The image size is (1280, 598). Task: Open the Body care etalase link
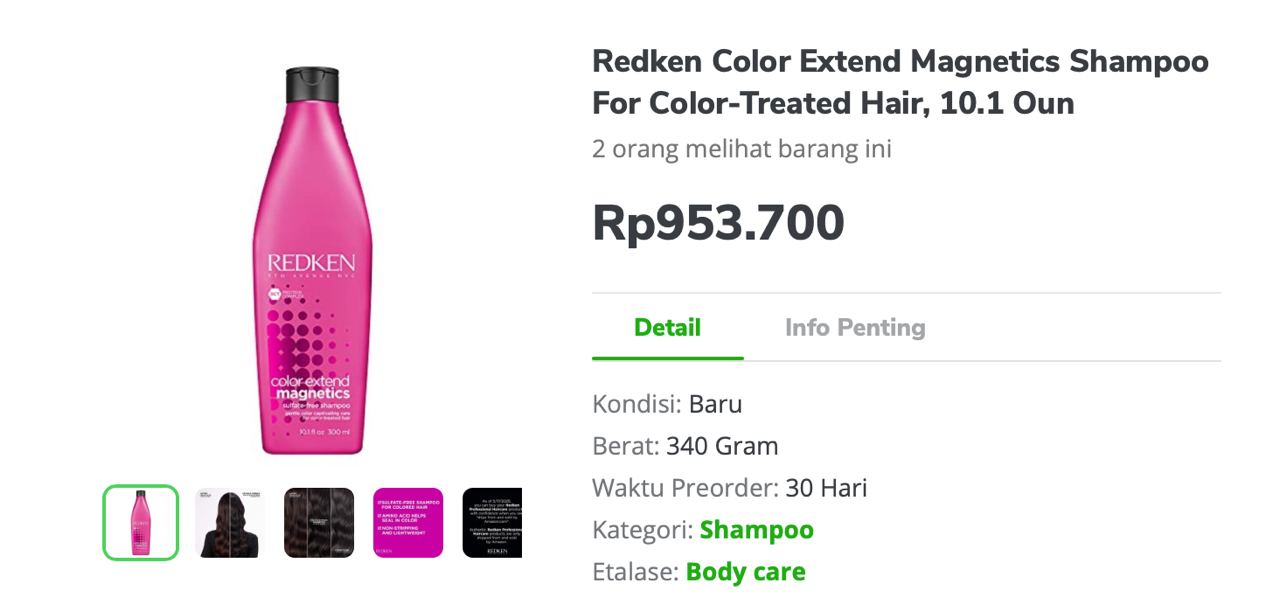(x=745, y=572)
